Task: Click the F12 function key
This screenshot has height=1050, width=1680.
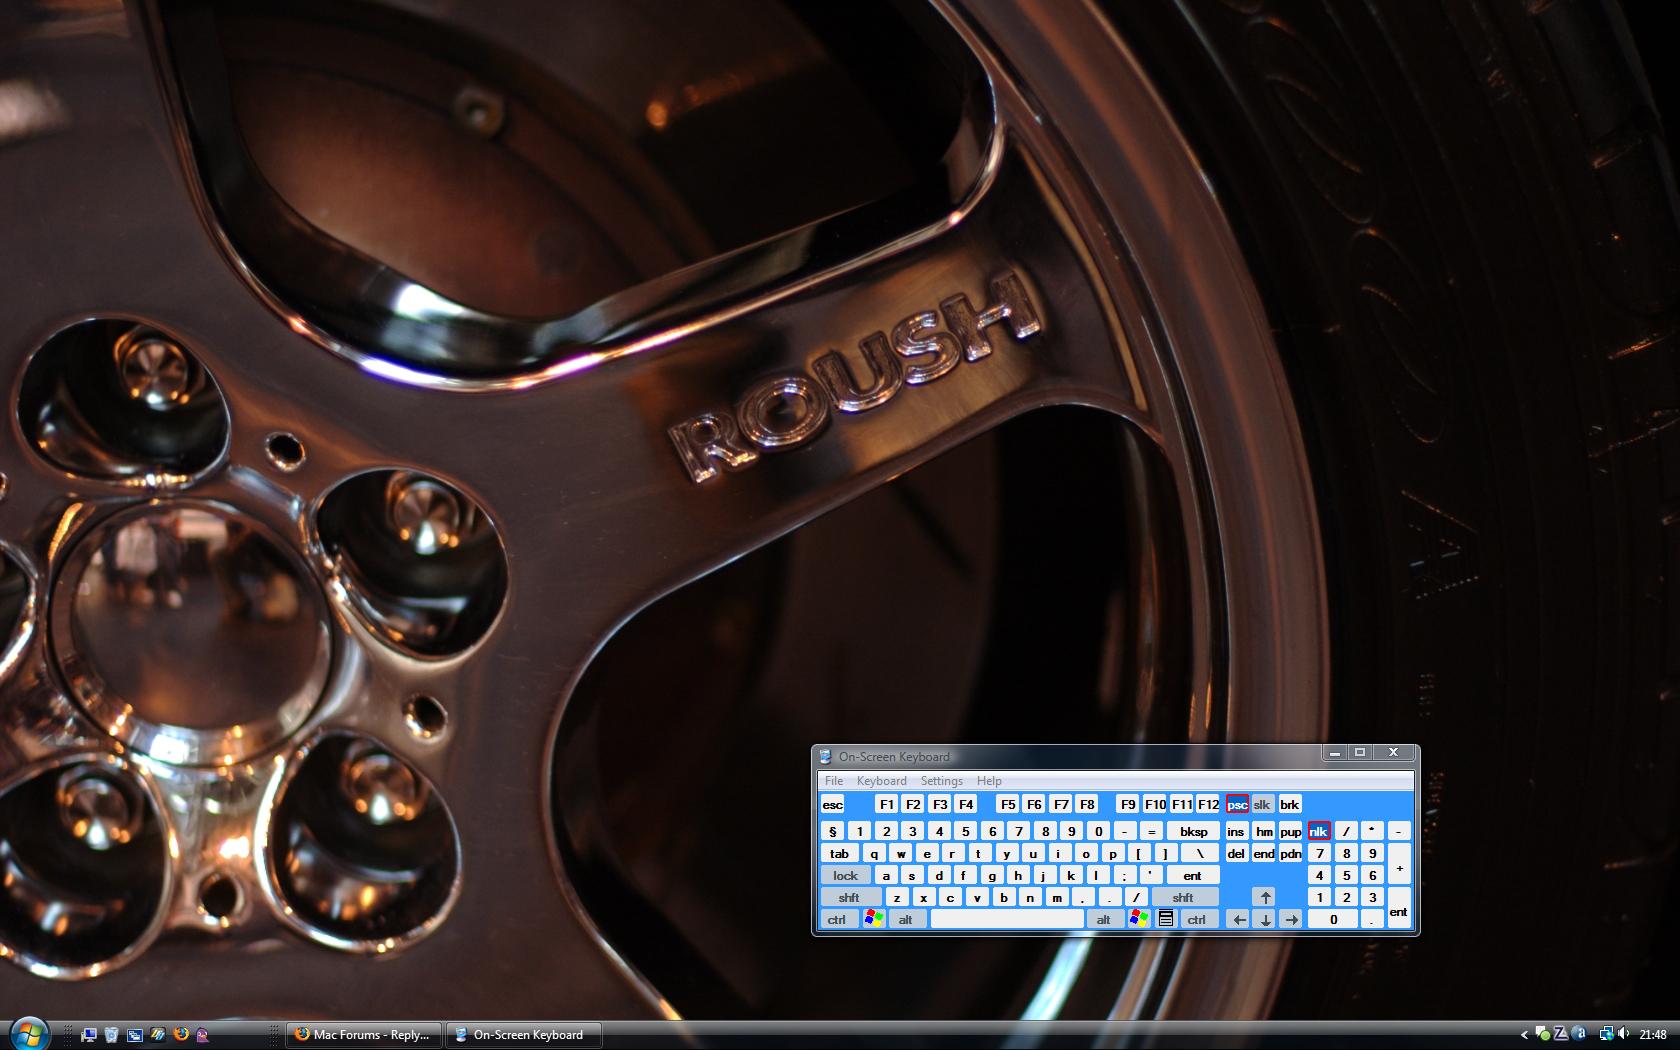Action: click(1208, 804)
